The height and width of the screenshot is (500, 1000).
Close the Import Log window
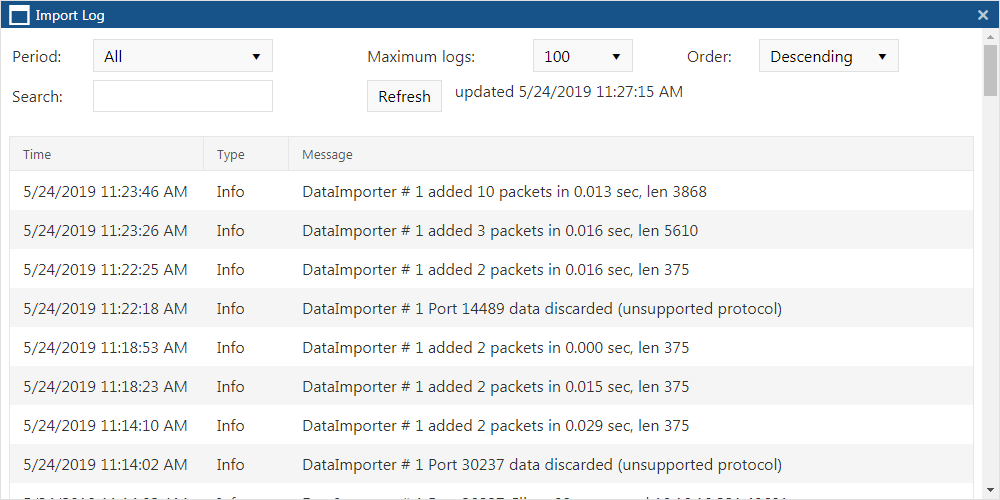pyautogui.click(x=982, y=15)
